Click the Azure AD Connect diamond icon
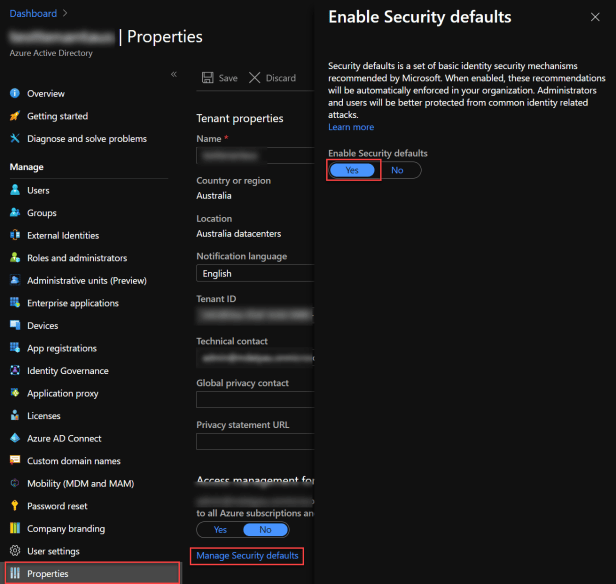The width and height of the screenshot is (616, 584). pos(15,438)
